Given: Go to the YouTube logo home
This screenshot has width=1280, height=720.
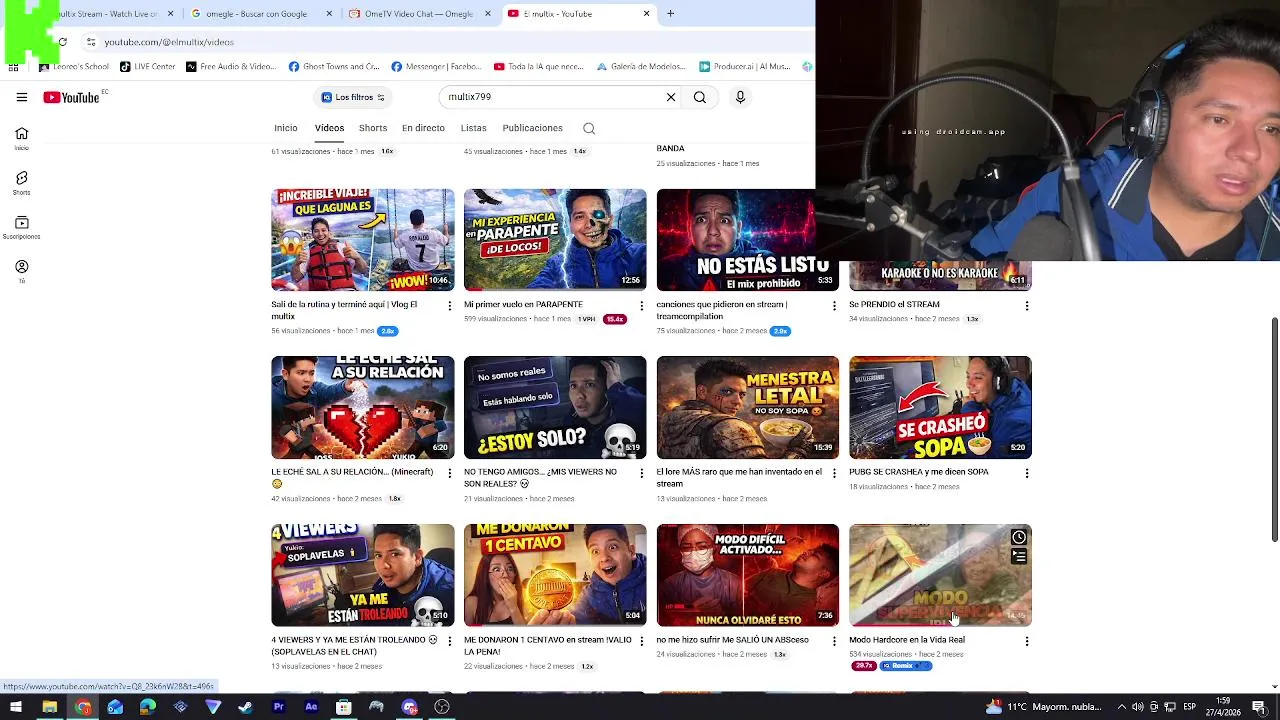Looking at the screenshot, I should pos(72,97).
